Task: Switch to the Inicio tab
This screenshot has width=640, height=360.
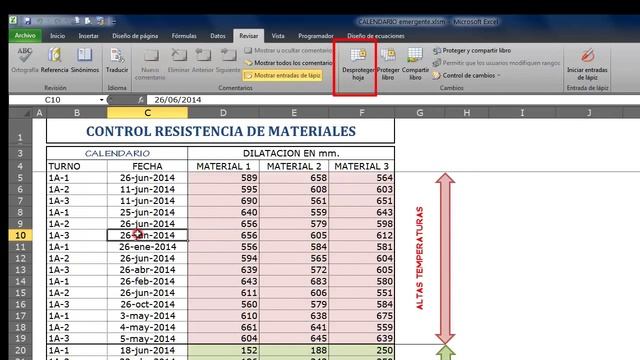Action: pos(58,36)
